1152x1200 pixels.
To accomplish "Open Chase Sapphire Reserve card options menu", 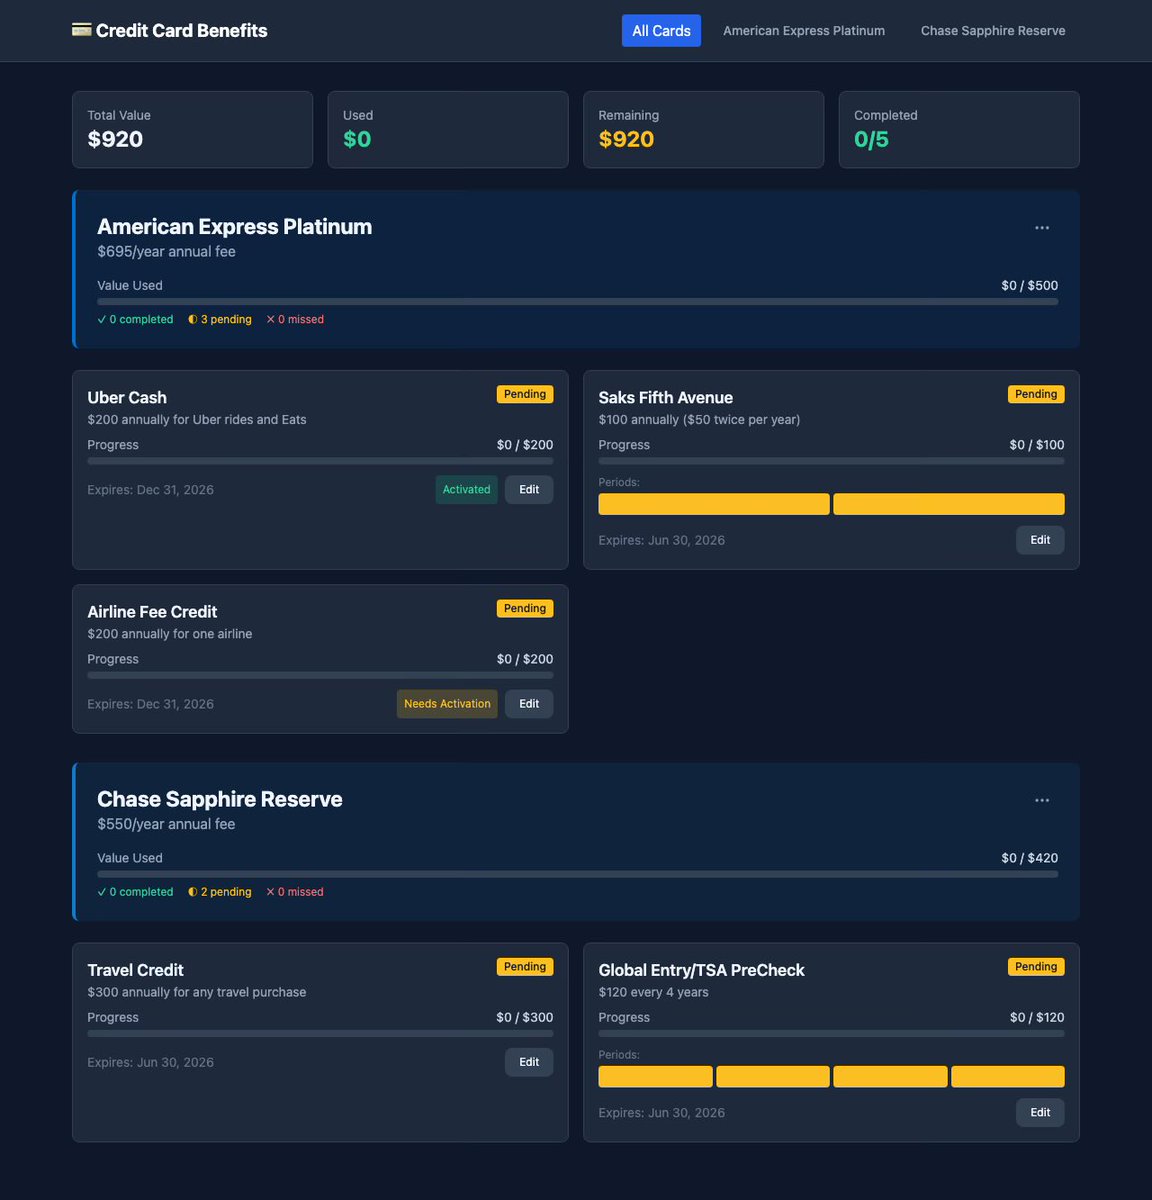I will click(x=1042, y=800).
